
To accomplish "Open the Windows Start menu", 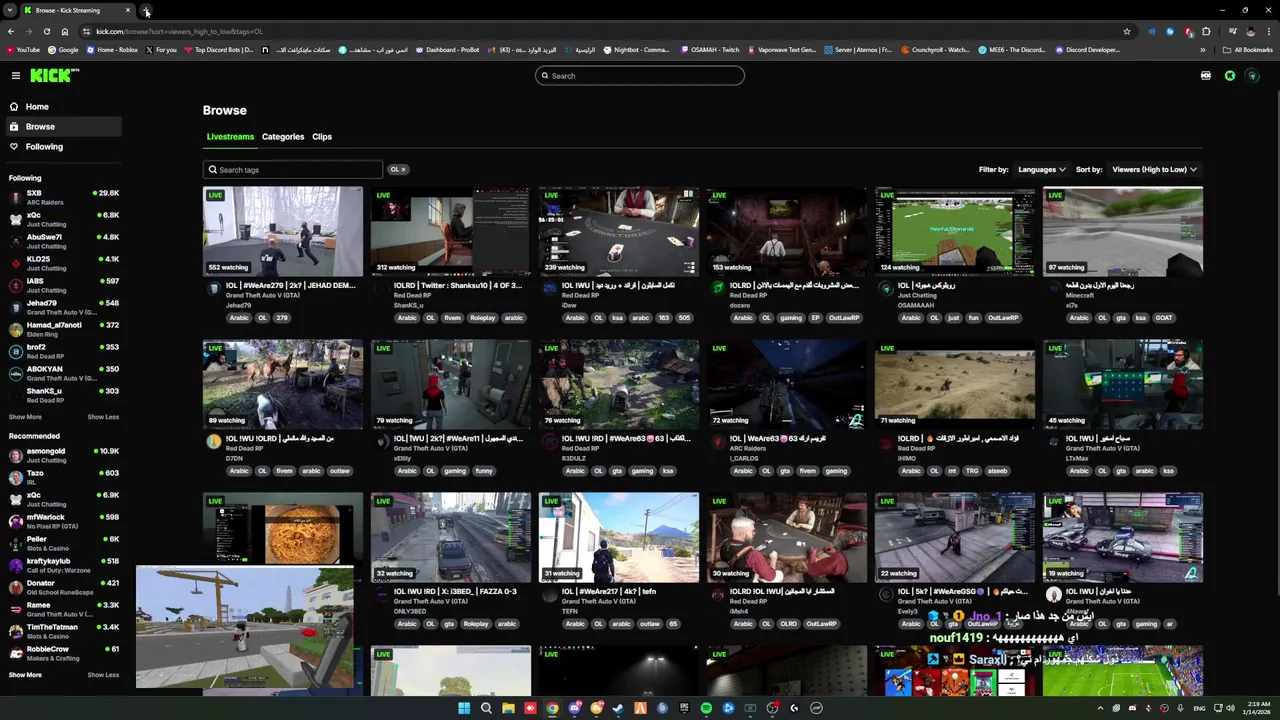I will pyautogui.click(x=464, y=708).
